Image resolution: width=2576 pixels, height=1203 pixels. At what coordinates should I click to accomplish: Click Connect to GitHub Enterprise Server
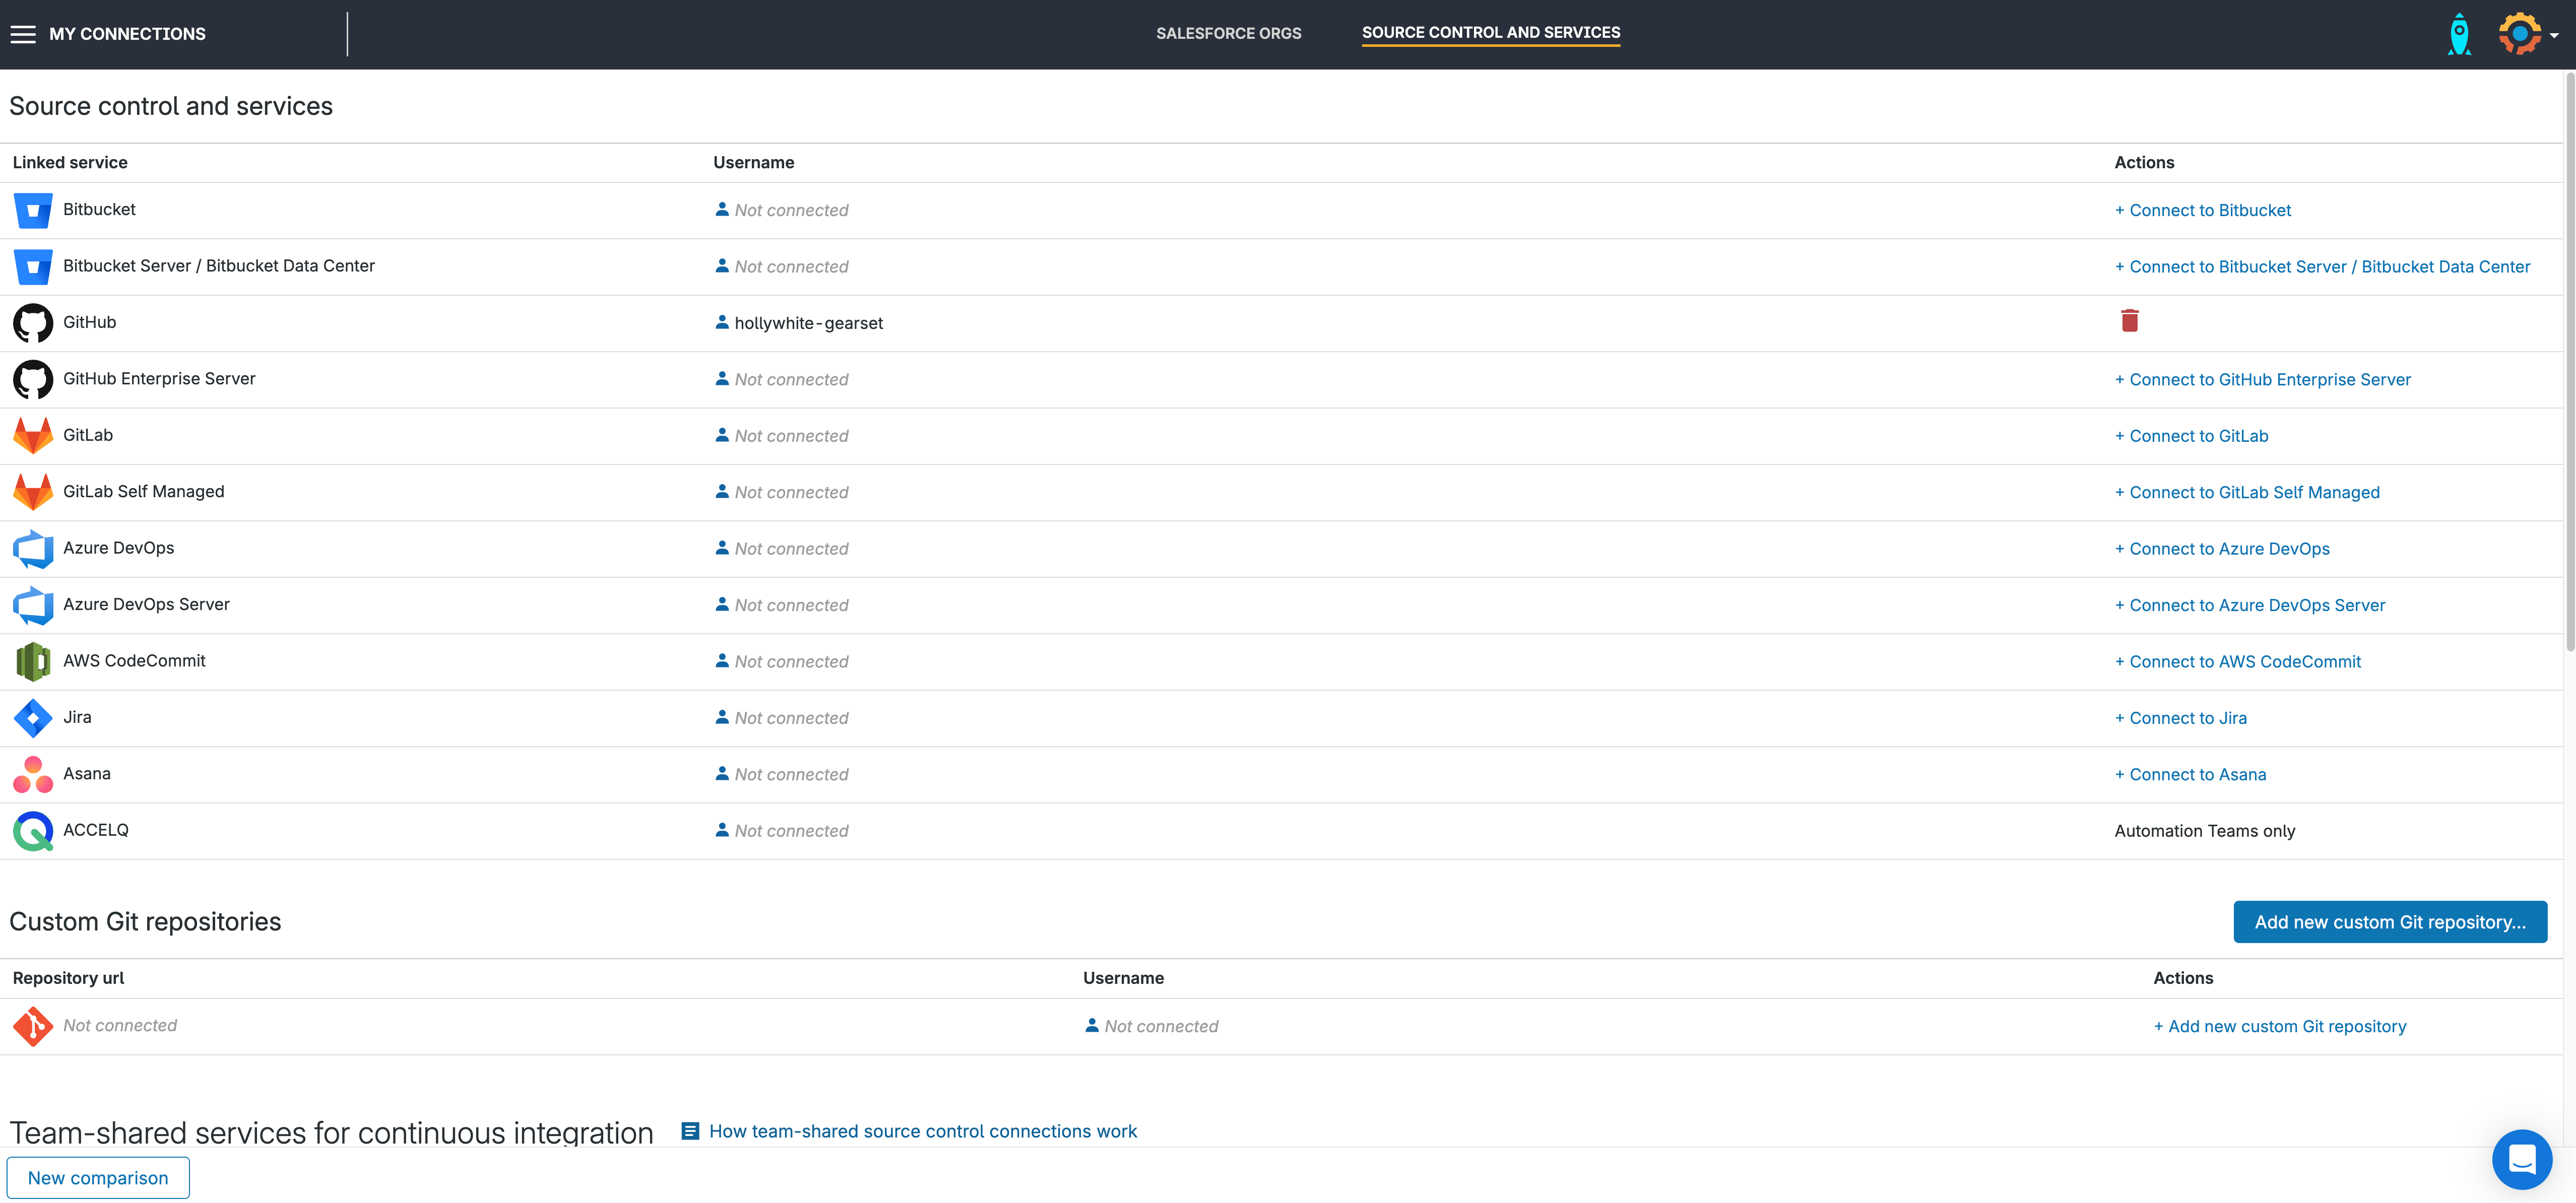coord(2262,379)
